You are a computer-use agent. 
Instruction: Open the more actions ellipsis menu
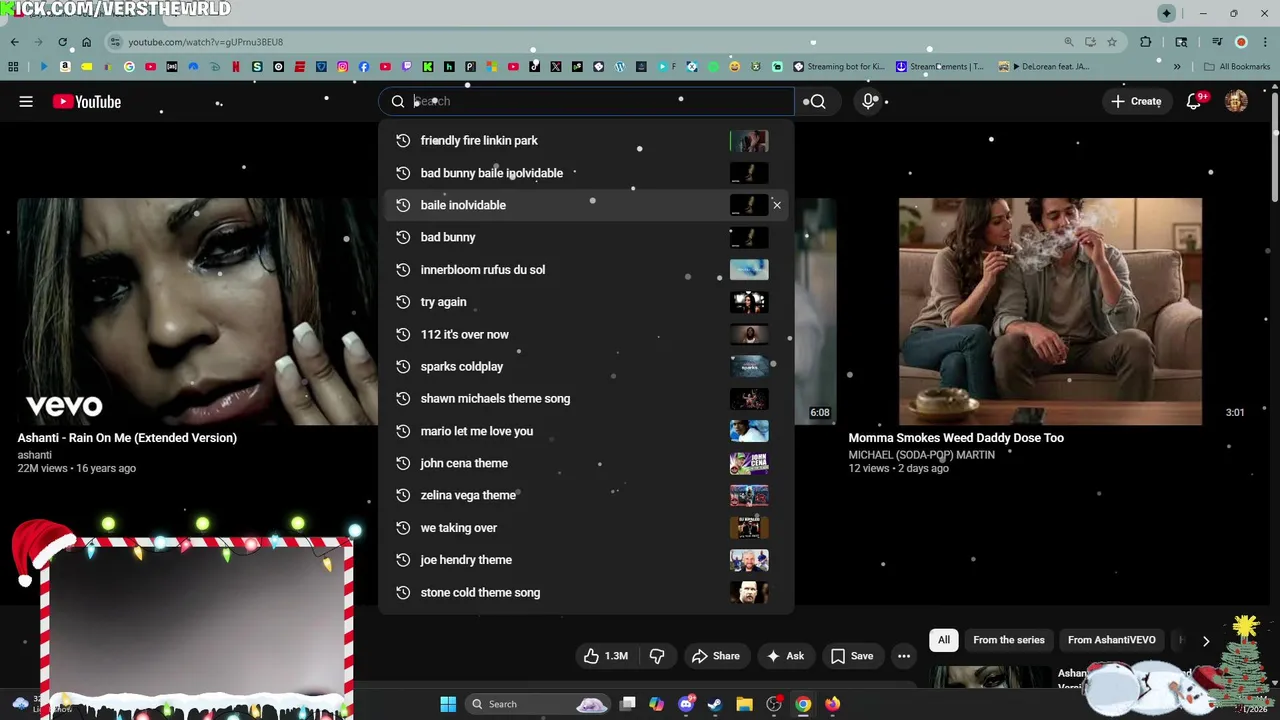904,656
